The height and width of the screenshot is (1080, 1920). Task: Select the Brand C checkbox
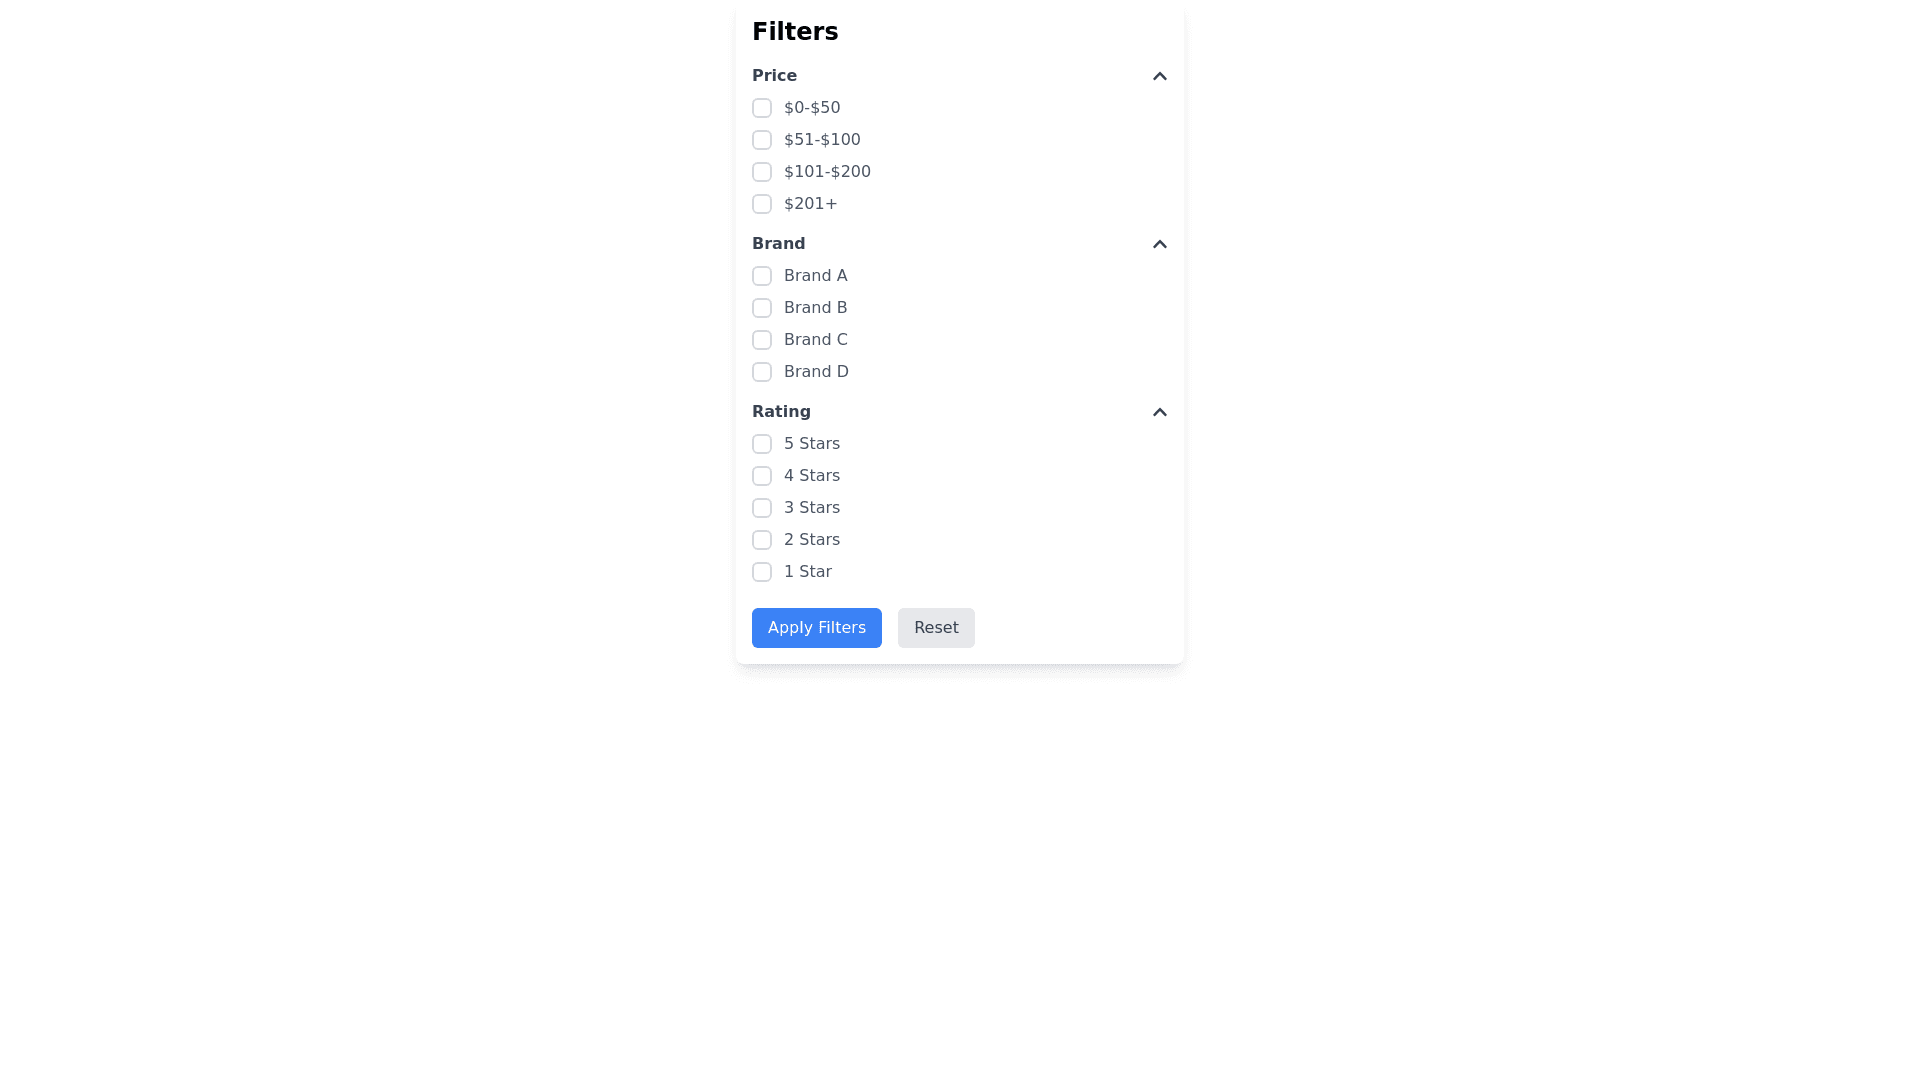pyautogui.click(x=762, y=340)
